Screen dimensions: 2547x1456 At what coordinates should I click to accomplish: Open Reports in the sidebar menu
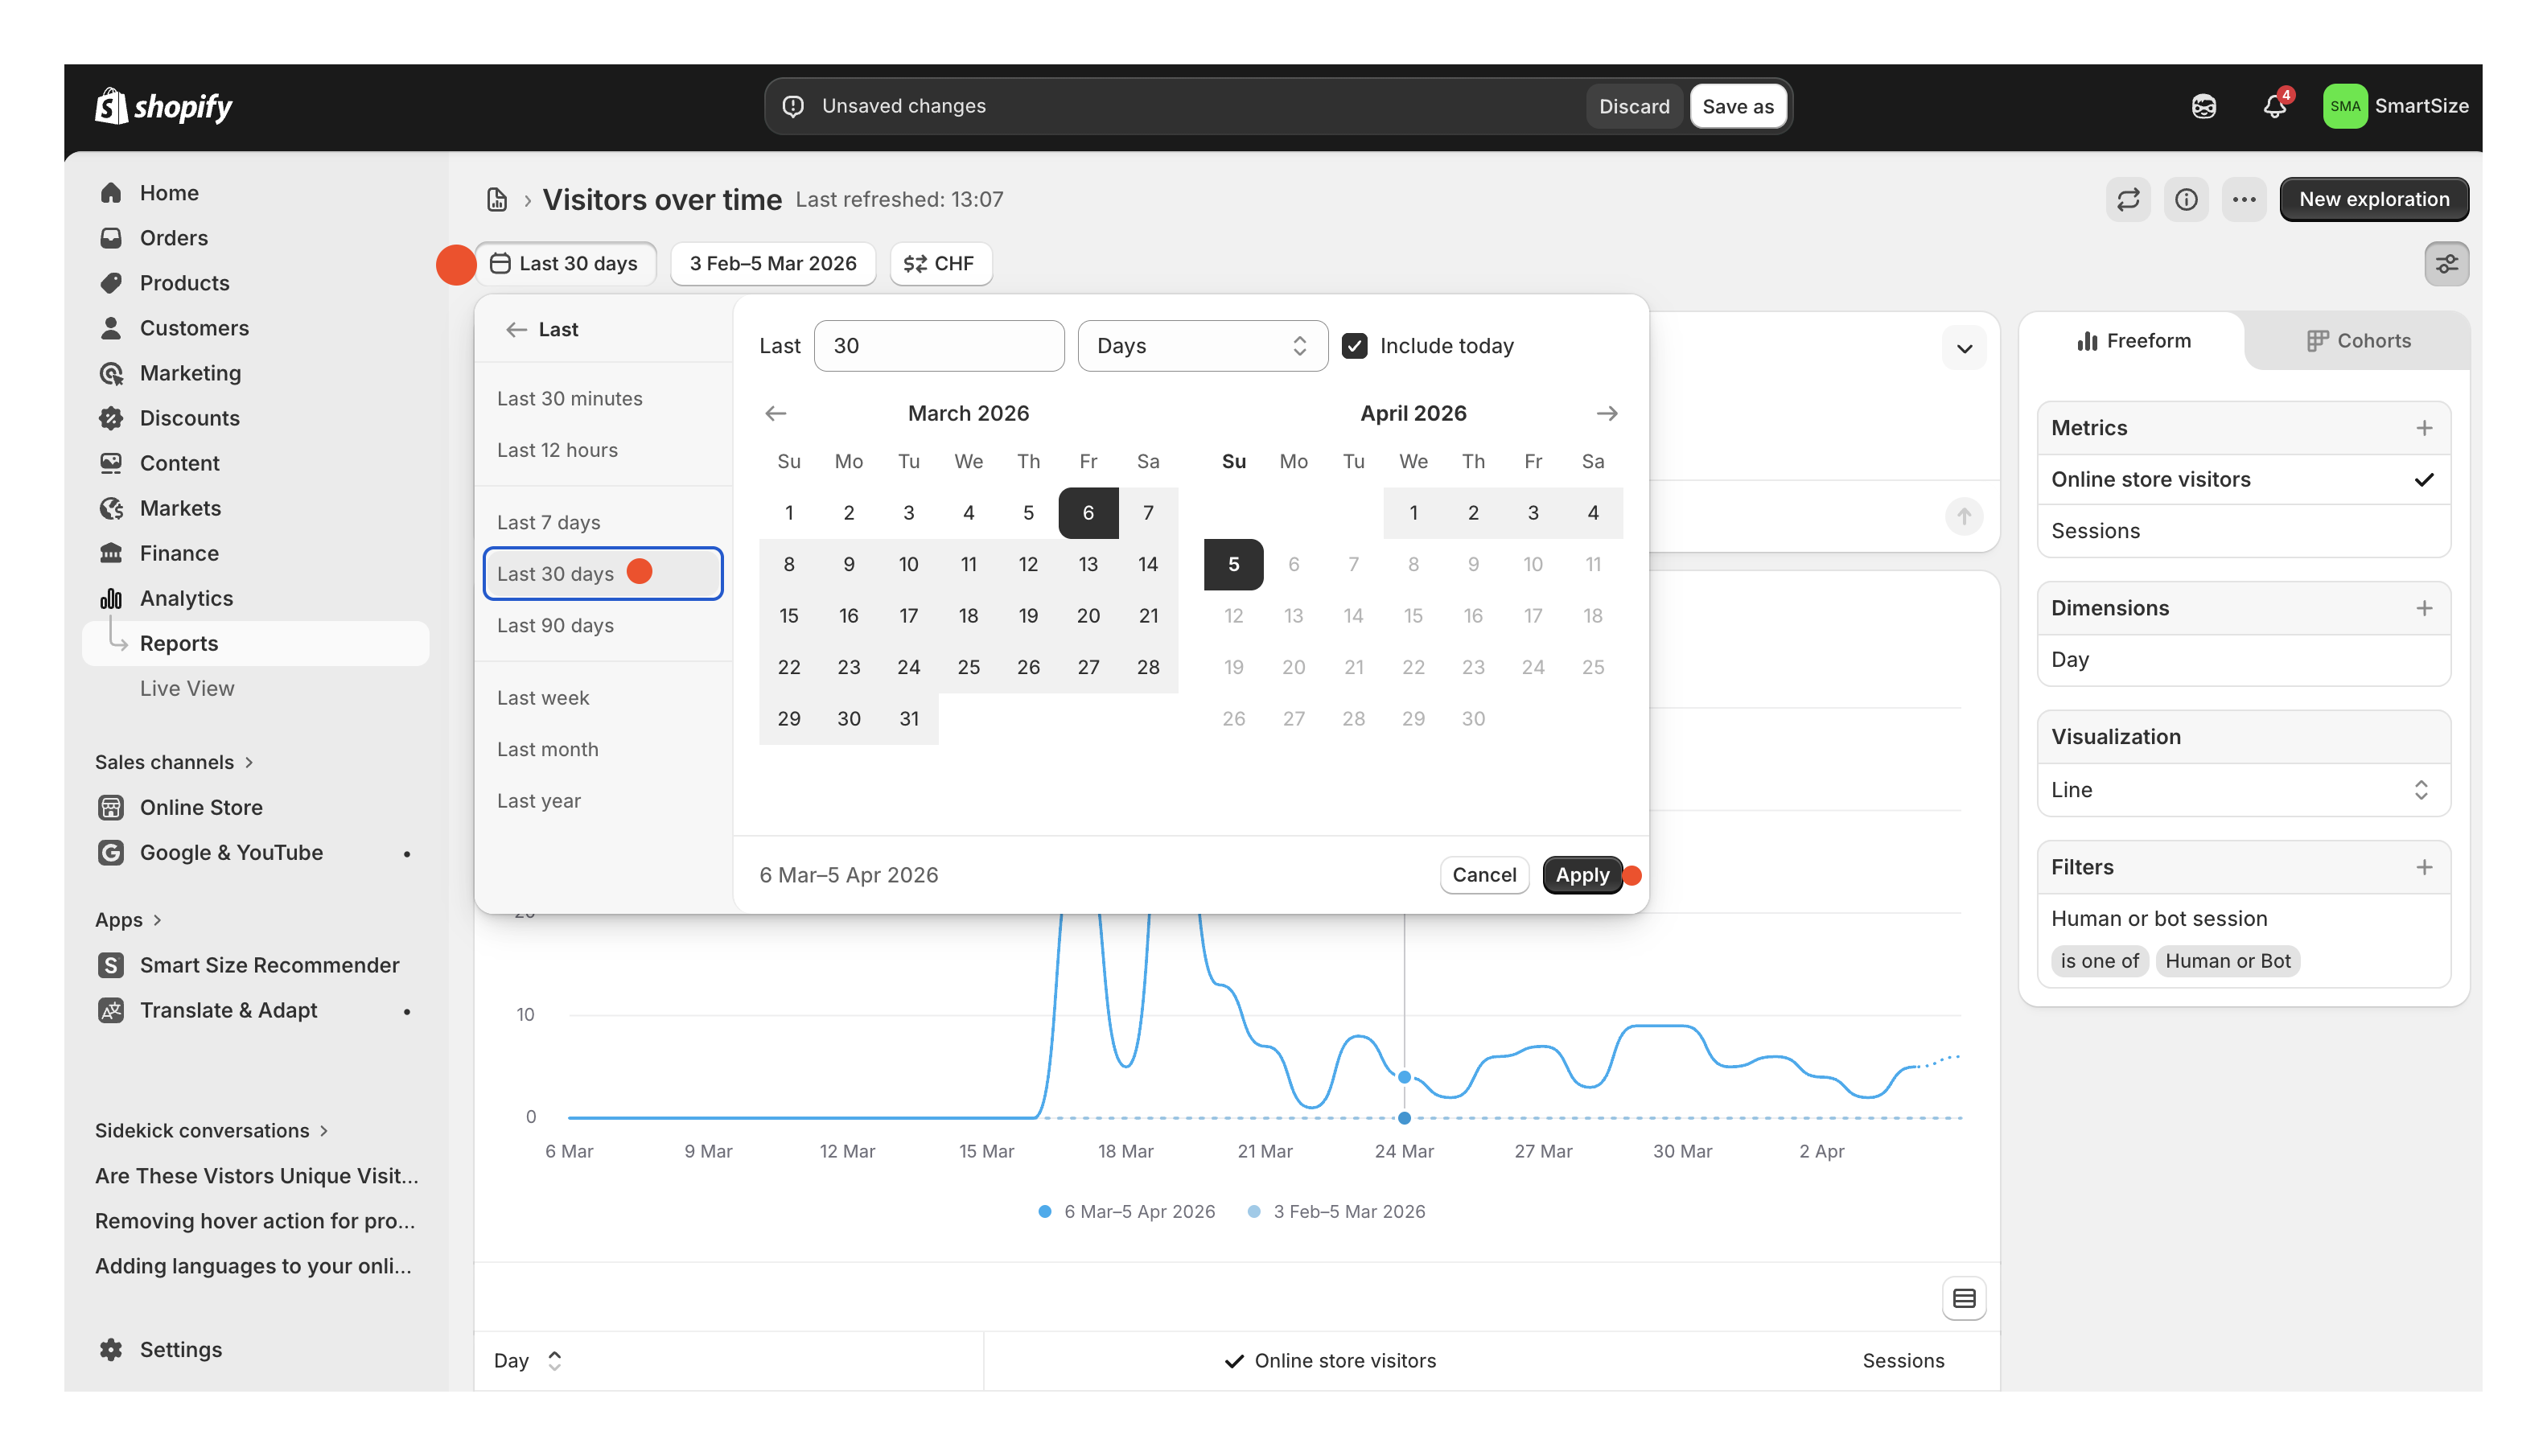point(180,643)
